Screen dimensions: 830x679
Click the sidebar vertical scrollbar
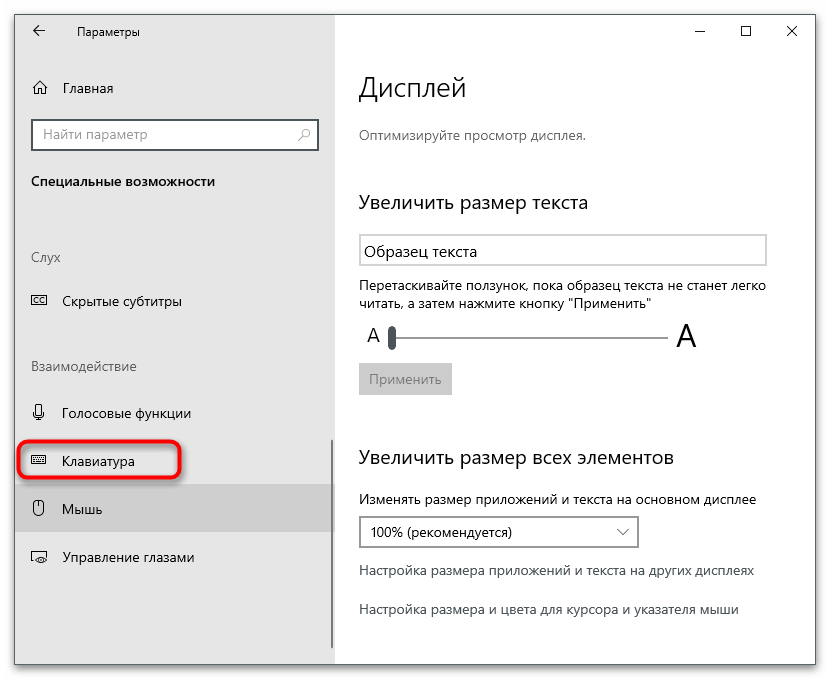click(332, 544)
